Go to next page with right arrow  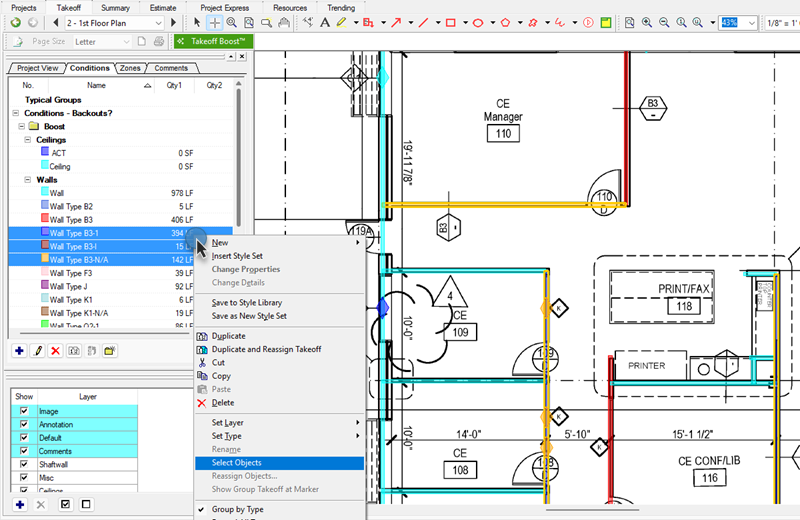pos(173,22)
